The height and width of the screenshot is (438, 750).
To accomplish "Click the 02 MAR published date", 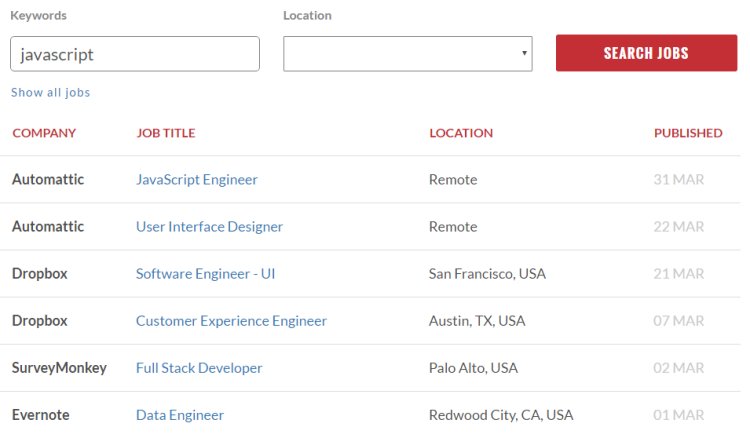I will (x=679, y=368).
